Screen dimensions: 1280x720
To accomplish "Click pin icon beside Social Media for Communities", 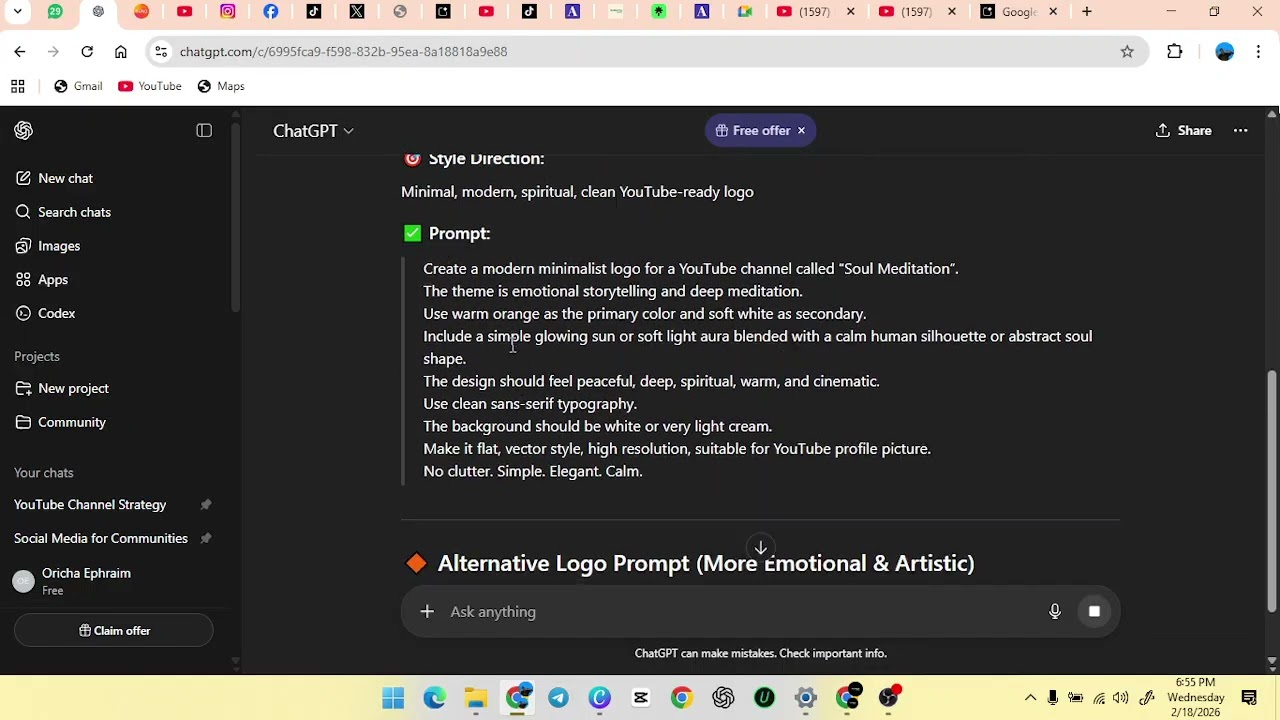I will tap(206, 538).
